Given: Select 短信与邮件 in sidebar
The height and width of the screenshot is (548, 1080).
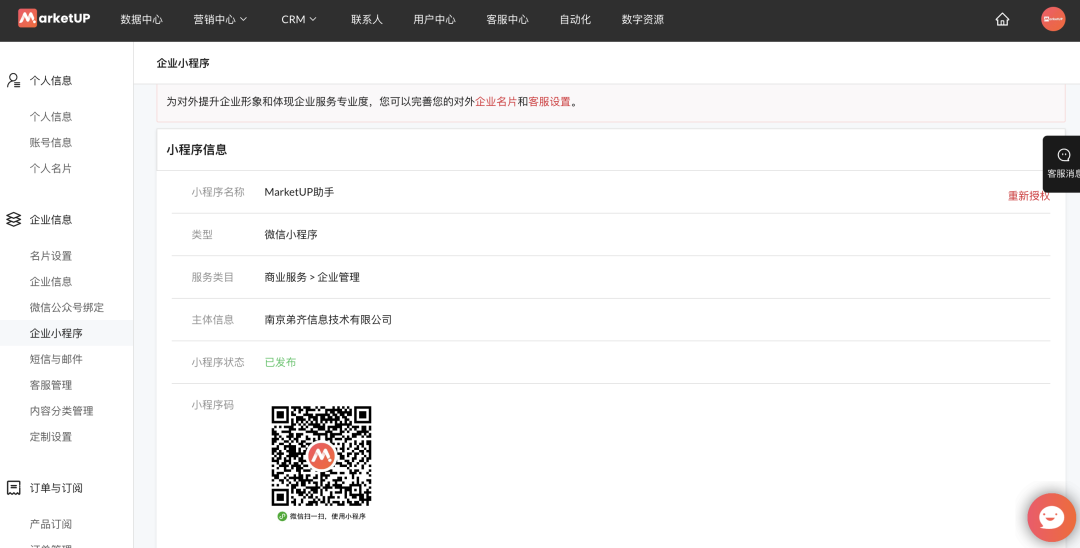Looking at the screenshot, I should 56,359.
